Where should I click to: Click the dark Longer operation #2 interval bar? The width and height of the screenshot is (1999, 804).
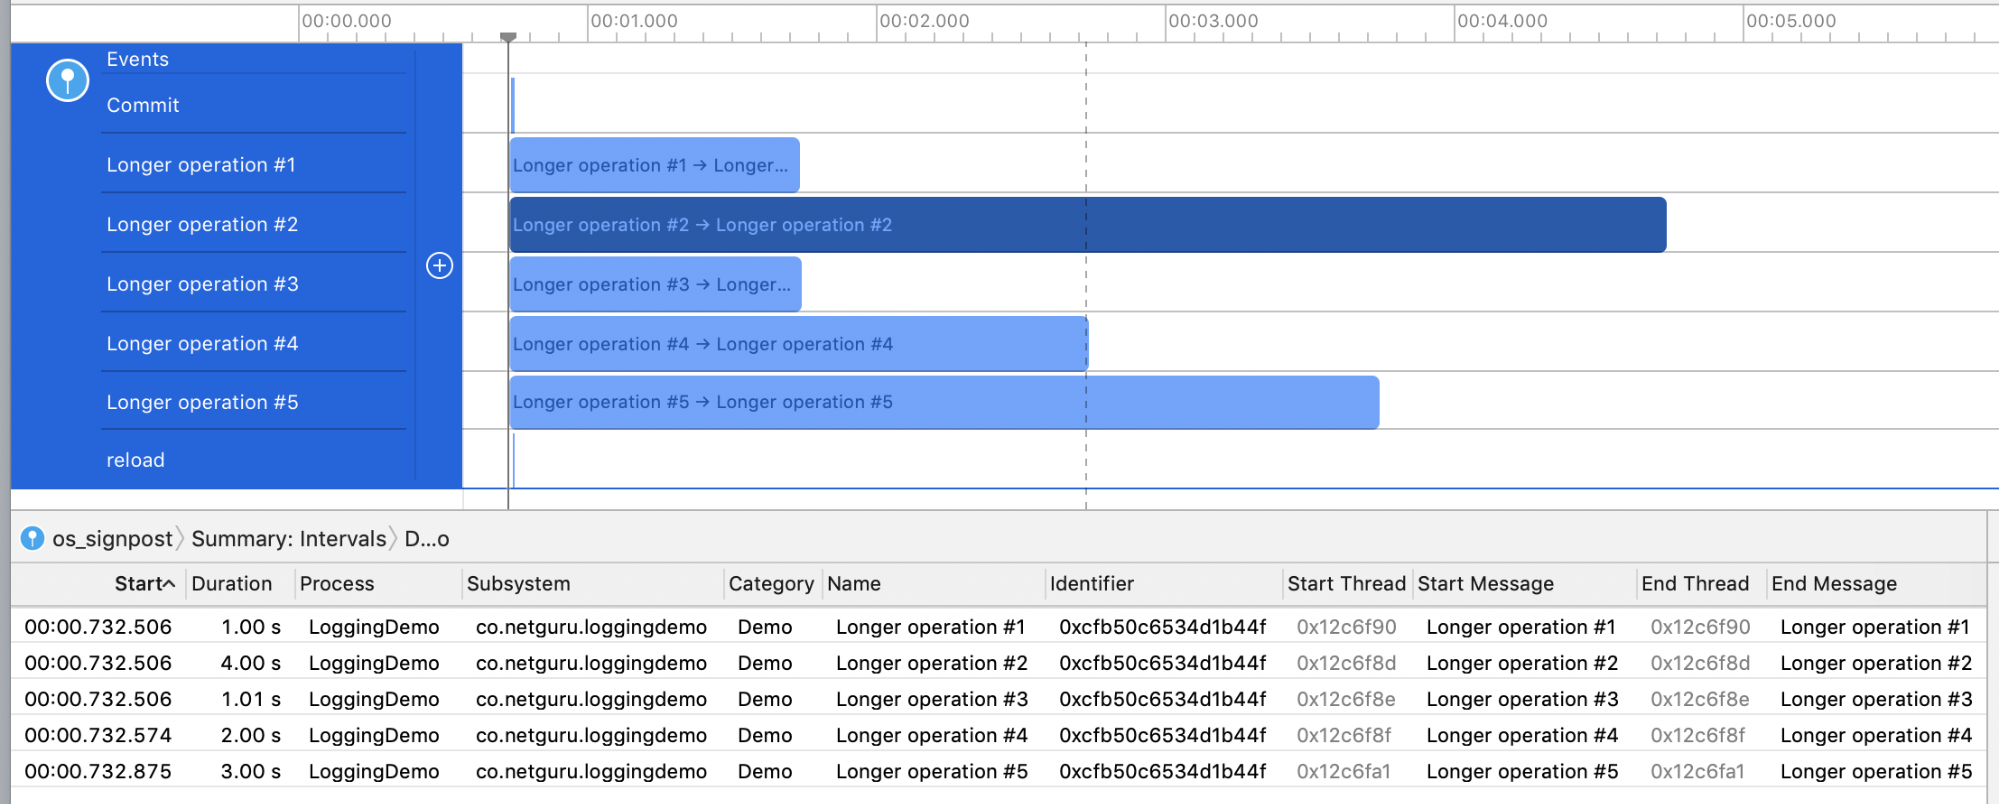point(1200,225)
